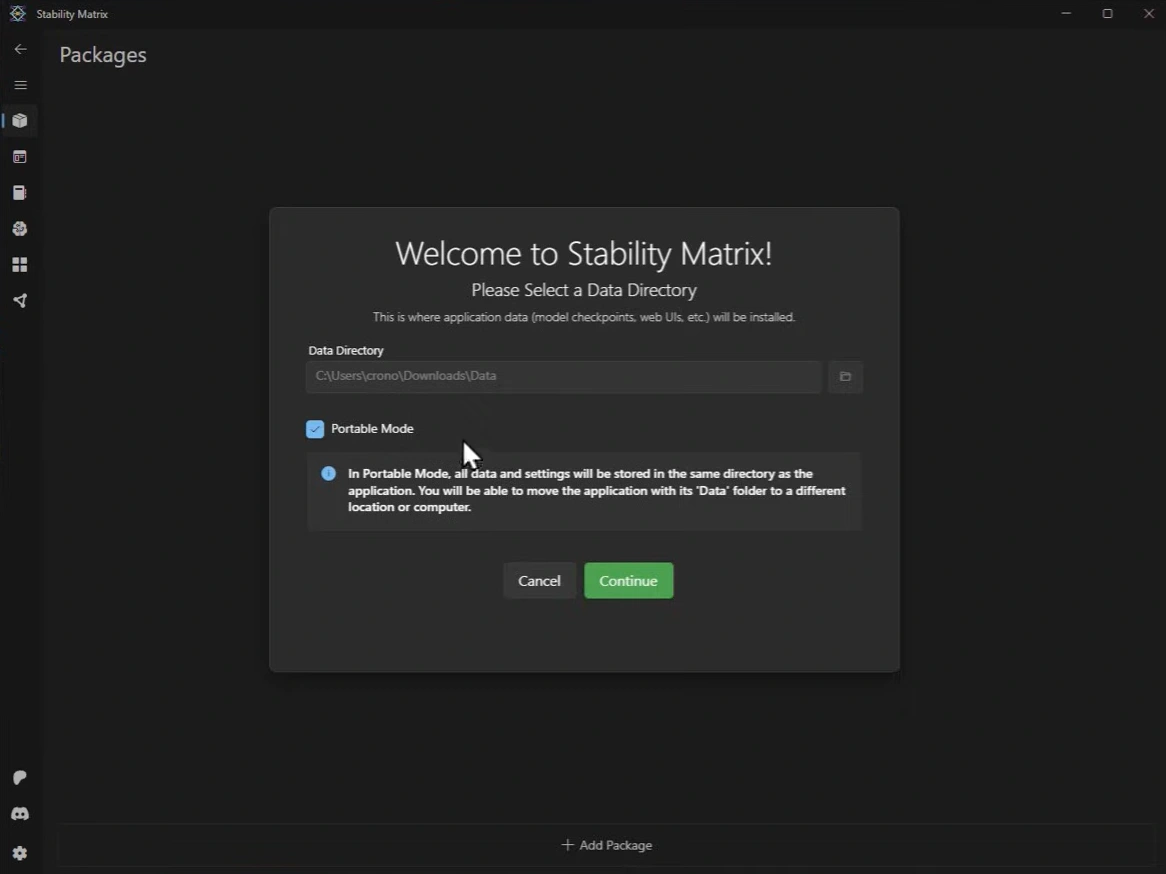Open Settings with the gear icon
The height and width of the screenshot is (874, 1166).
click(20, 852)
